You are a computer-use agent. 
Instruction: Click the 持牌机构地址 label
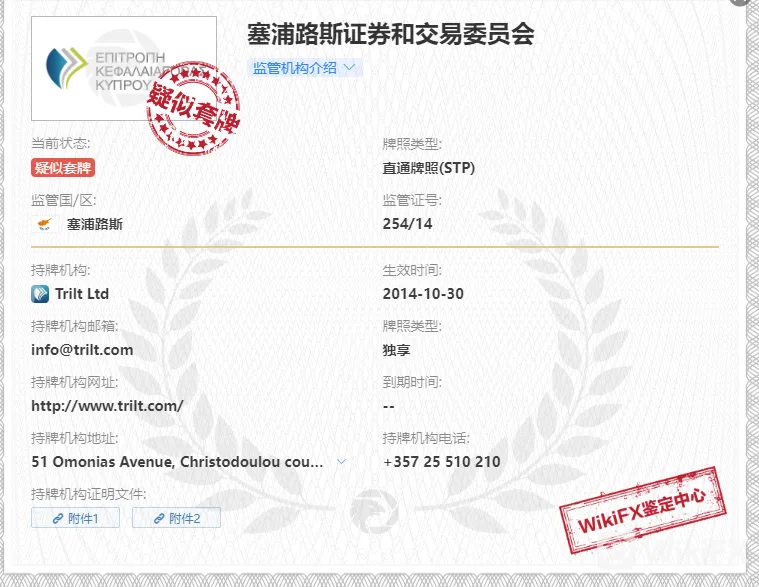(75, 438)
